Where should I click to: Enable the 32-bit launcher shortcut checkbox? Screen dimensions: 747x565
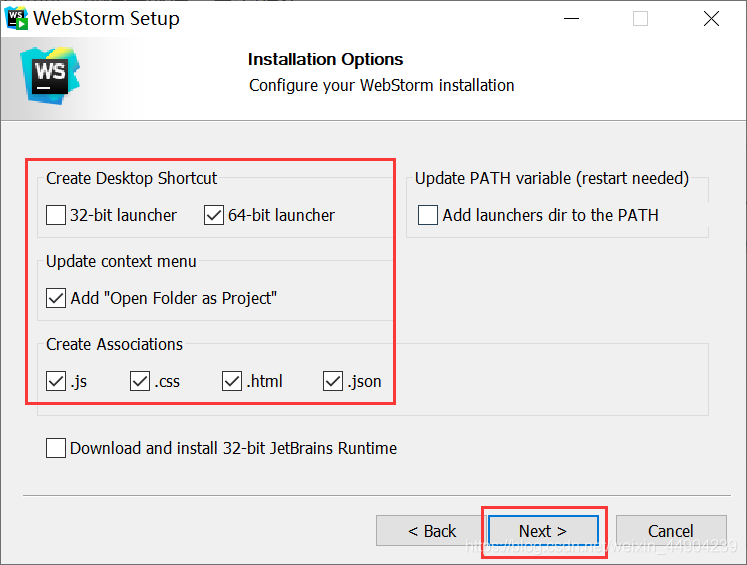pyautogui.click(x=56, y=215)
